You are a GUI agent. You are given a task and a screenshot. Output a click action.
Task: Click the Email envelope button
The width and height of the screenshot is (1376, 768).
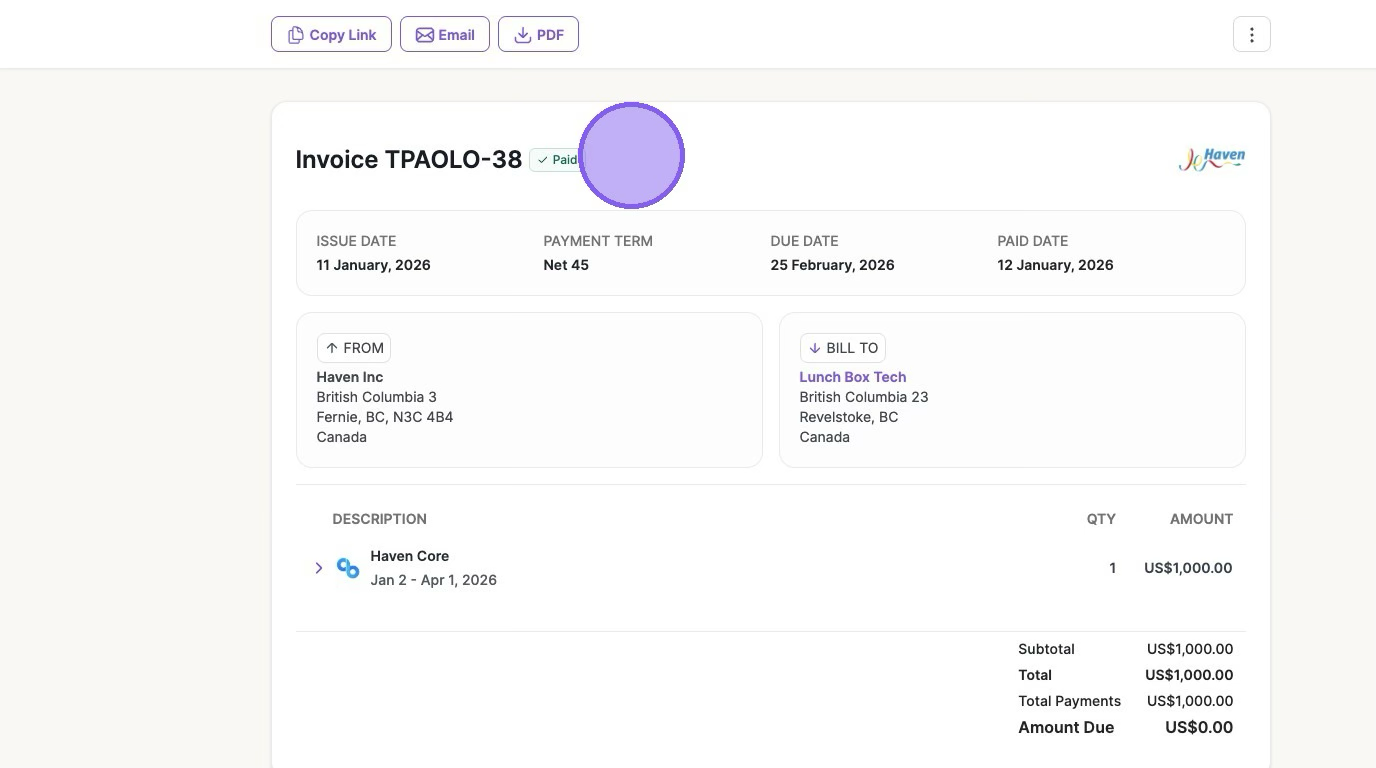(445, 35)
